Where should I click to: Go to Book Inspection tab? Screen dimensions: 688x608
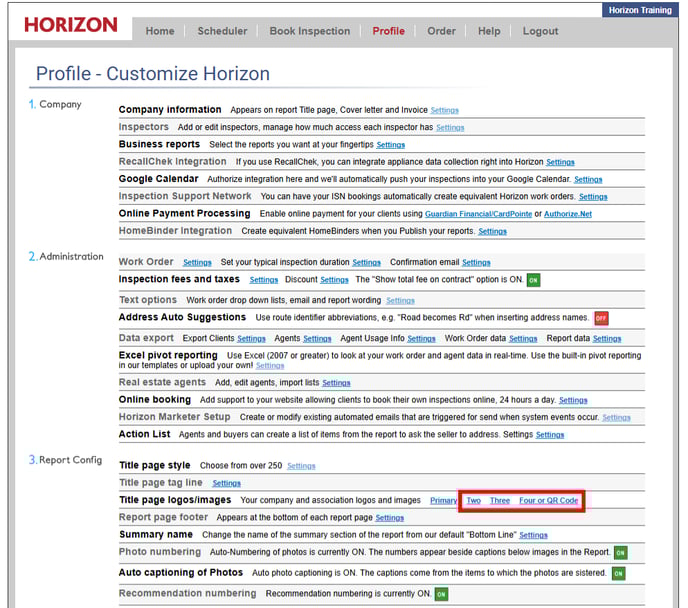[310, 31]
